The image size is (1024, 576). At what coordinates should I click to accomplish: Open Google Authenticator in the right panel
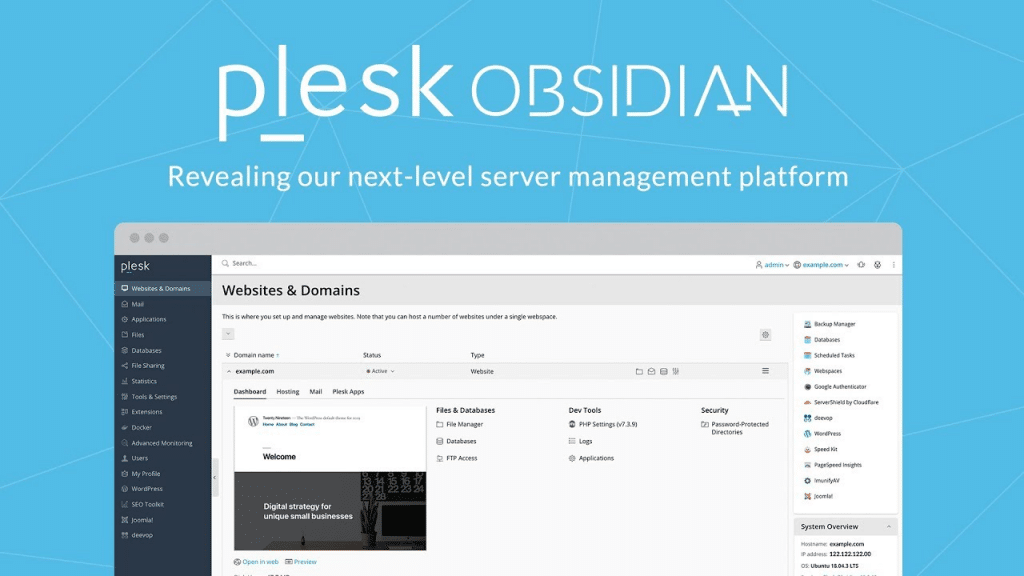pos(840,386)
